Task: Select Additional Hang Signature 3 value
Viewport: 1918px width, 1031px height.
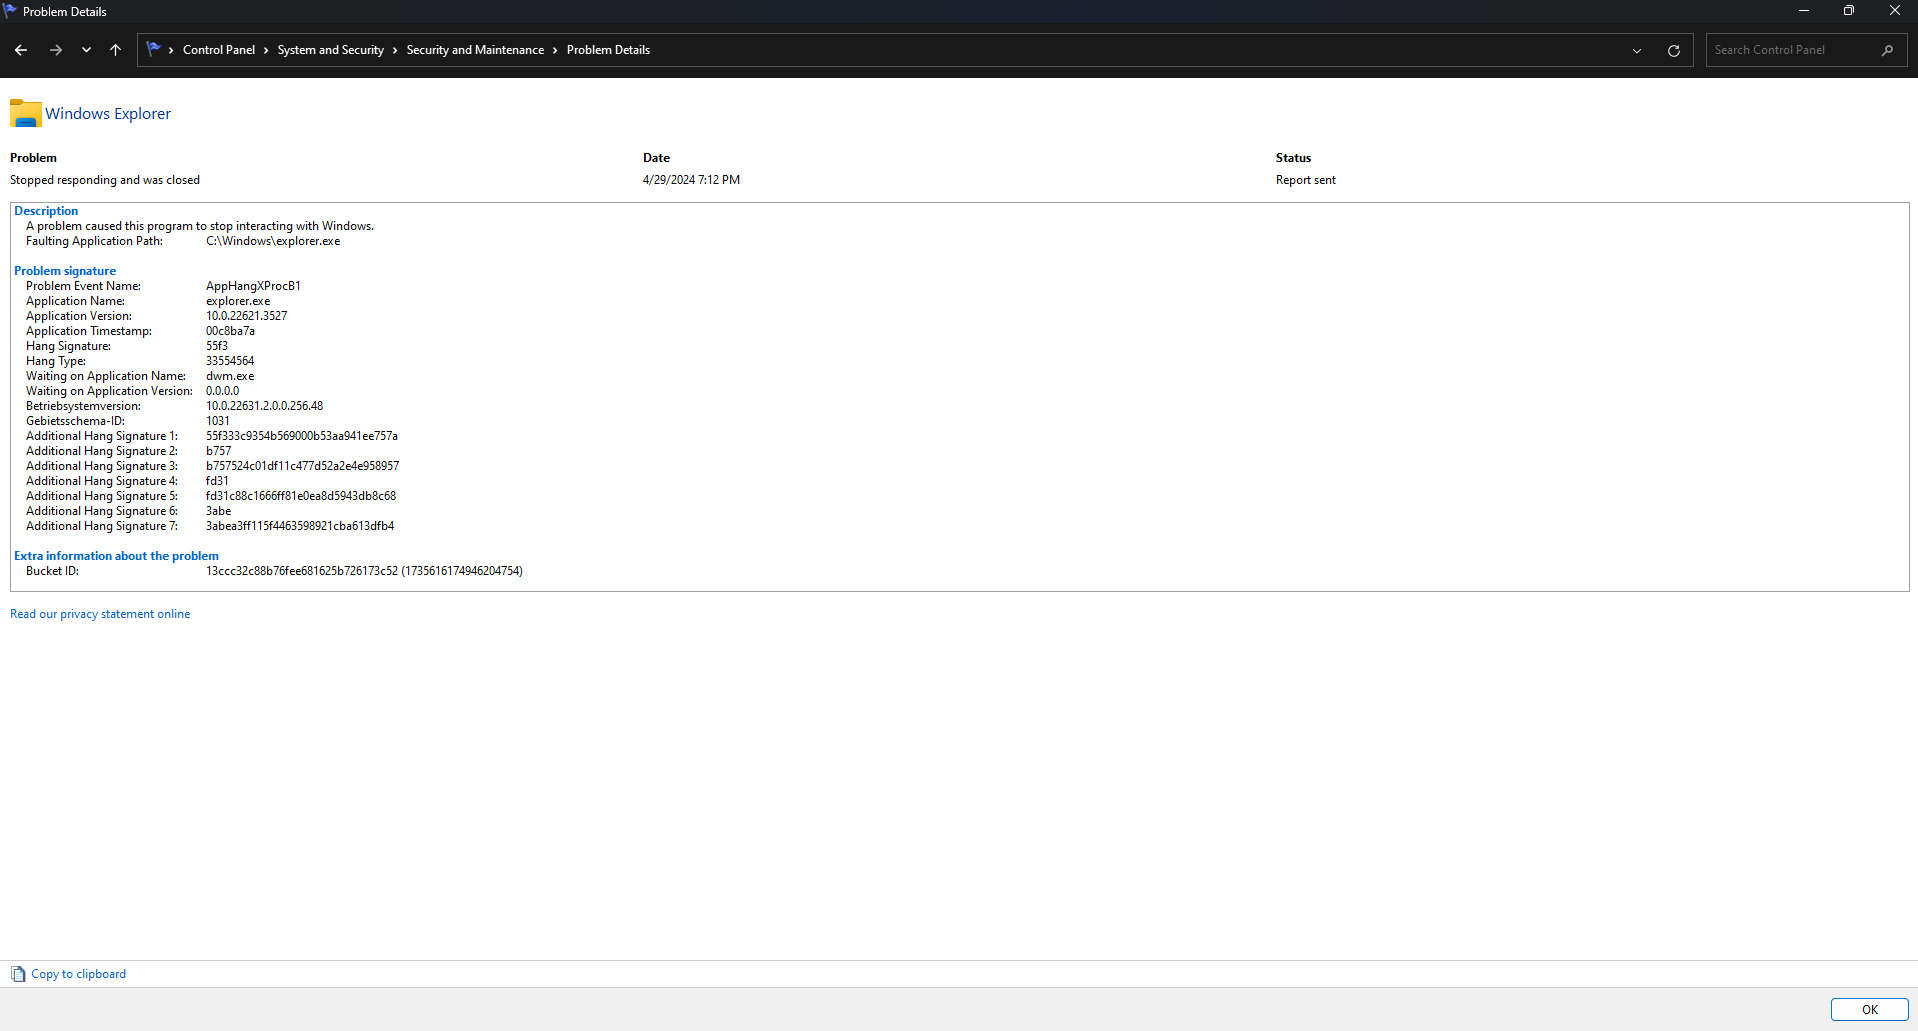Action: (x=302, y=466)
